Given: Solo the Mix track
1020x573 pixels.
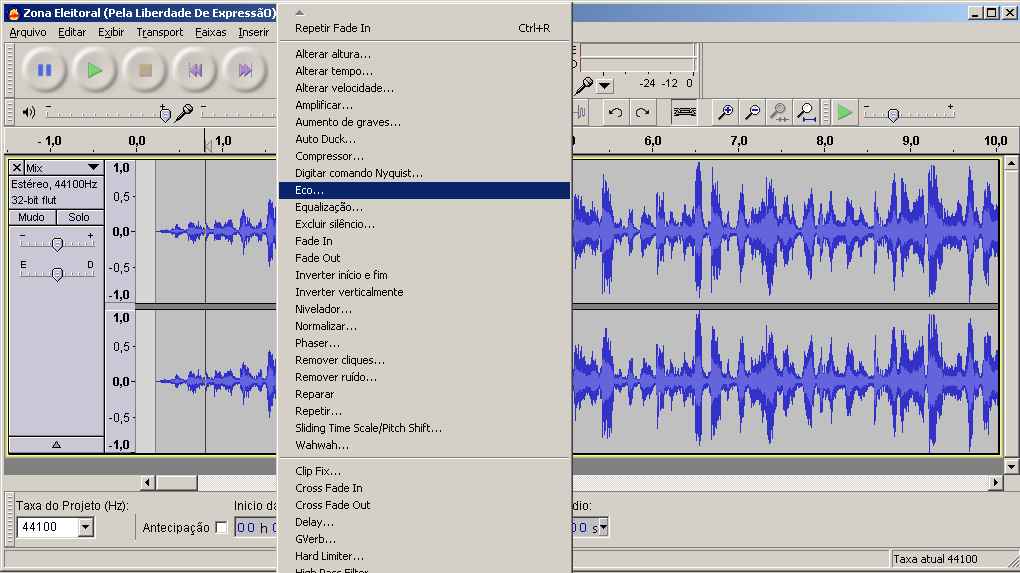Looking at the screenshot, I should point(79,217).
